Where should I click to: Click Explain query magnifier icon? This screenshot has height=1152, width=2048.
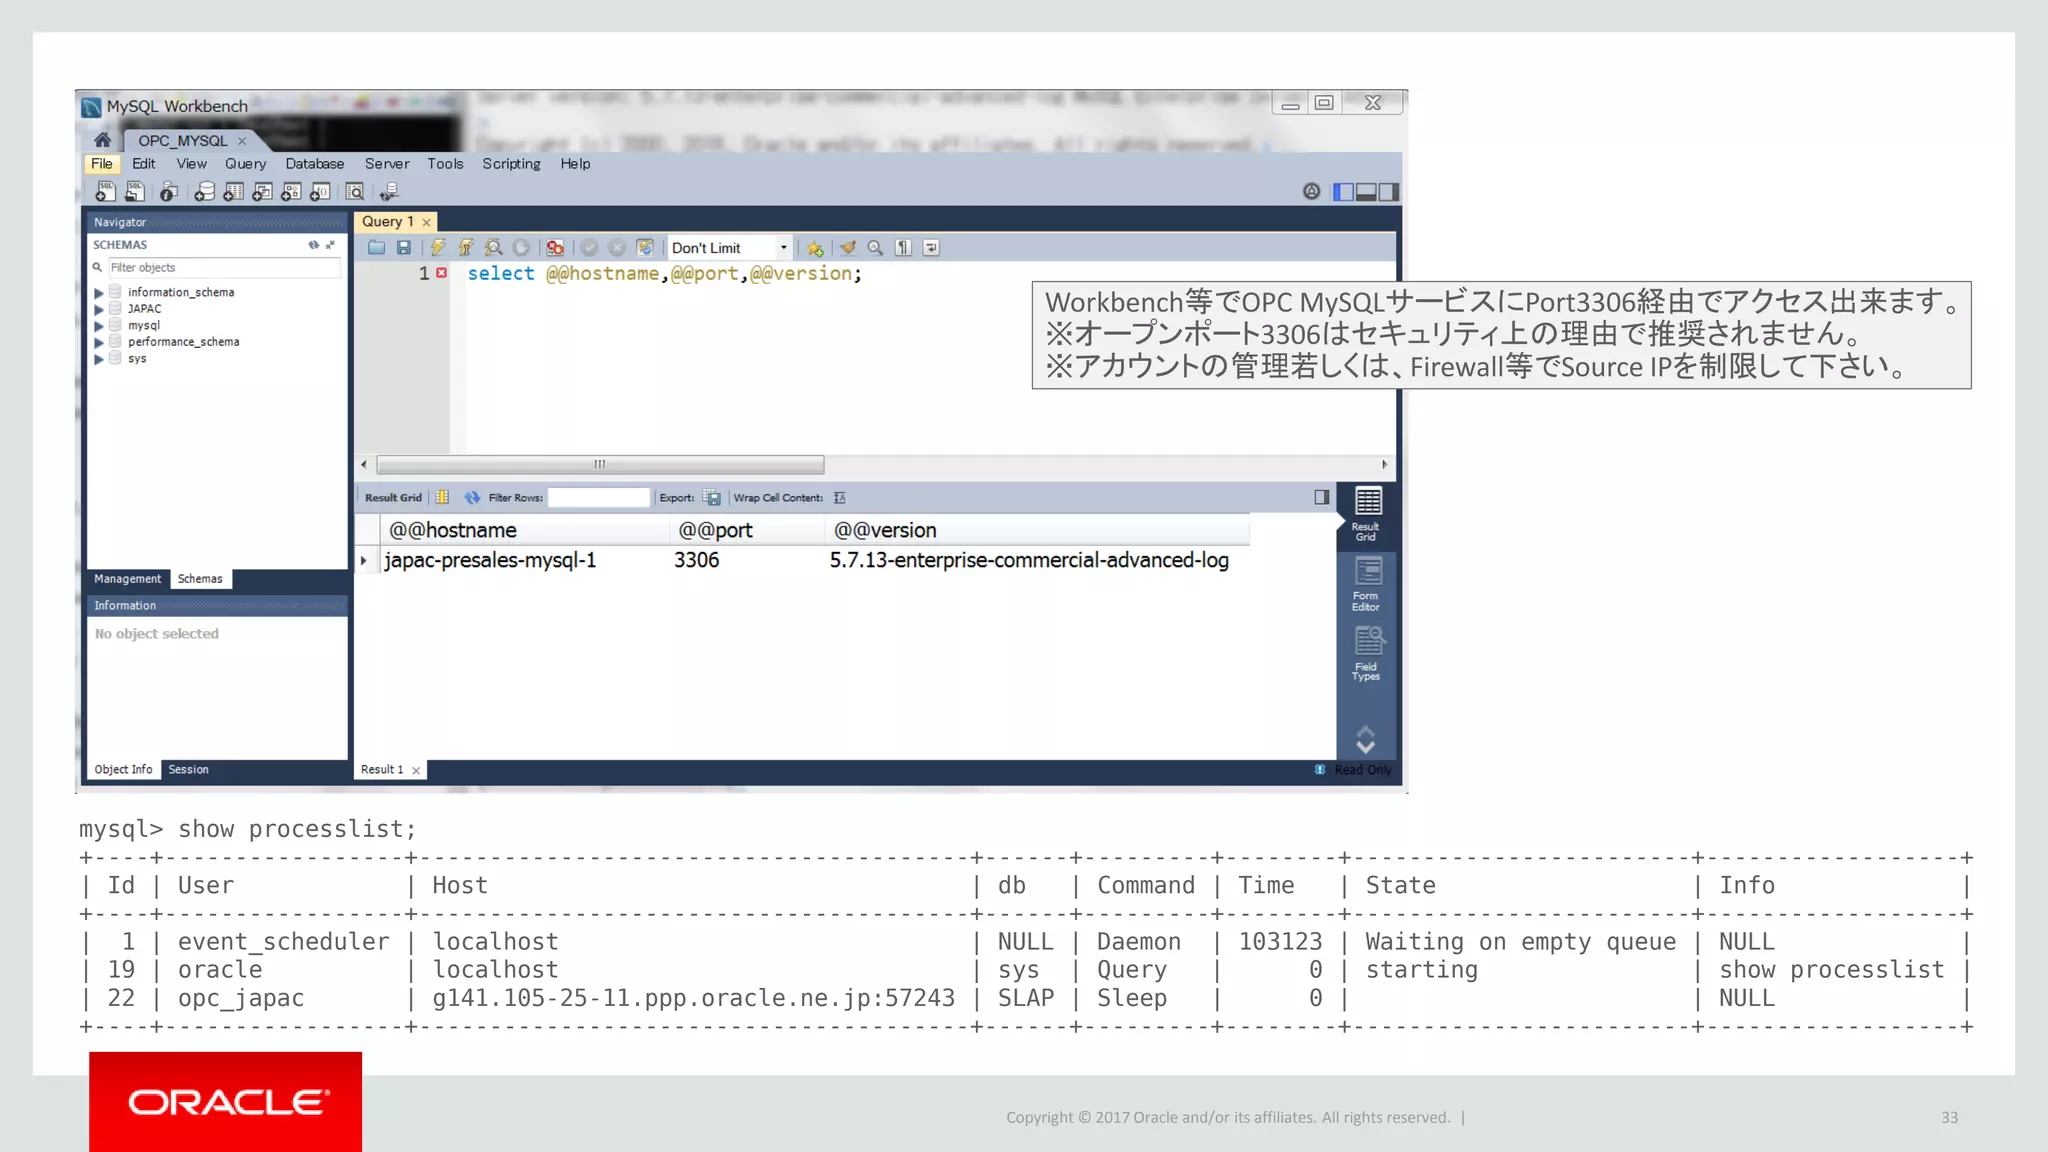(493, 248)
